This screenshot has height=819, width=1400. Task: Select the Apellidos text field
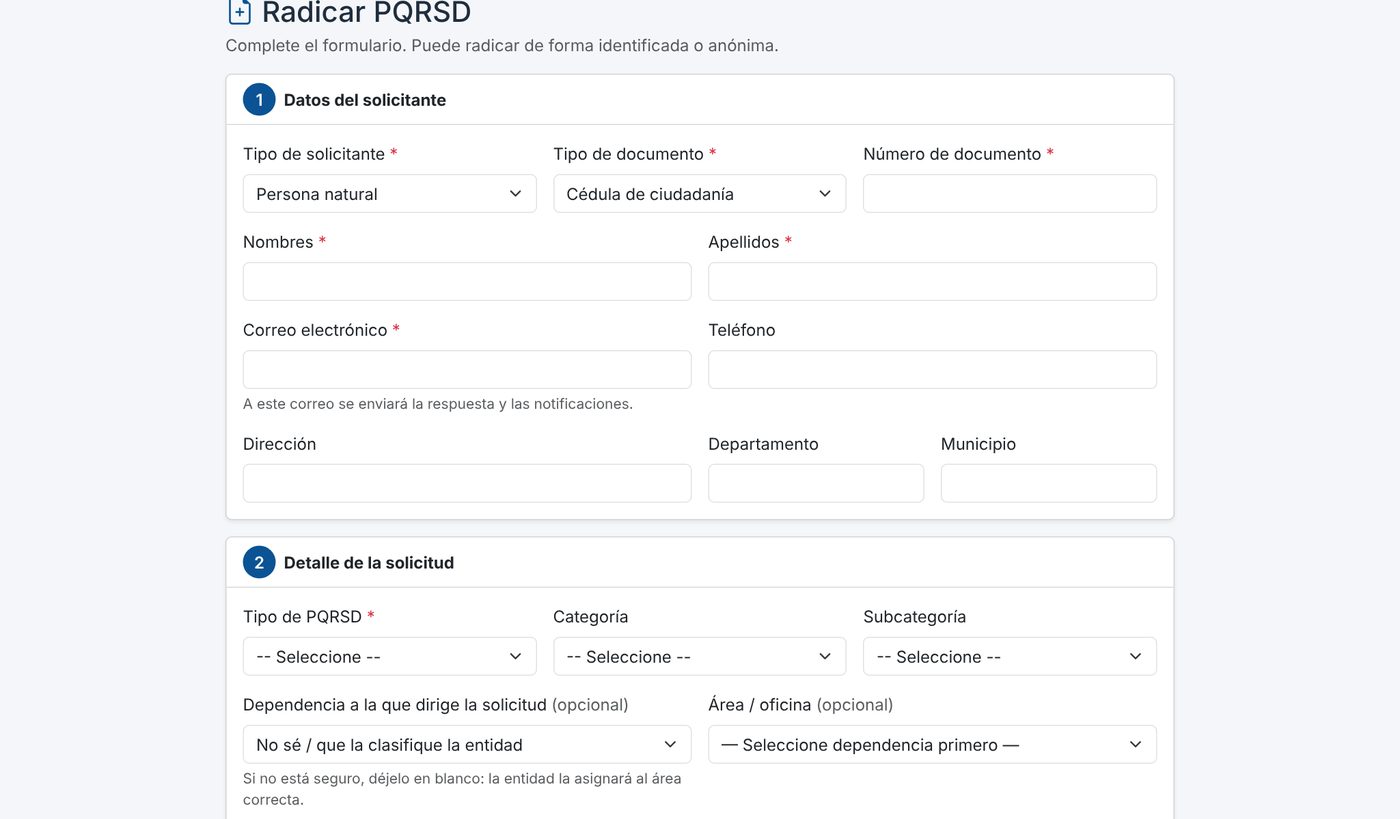click(932, 282)
